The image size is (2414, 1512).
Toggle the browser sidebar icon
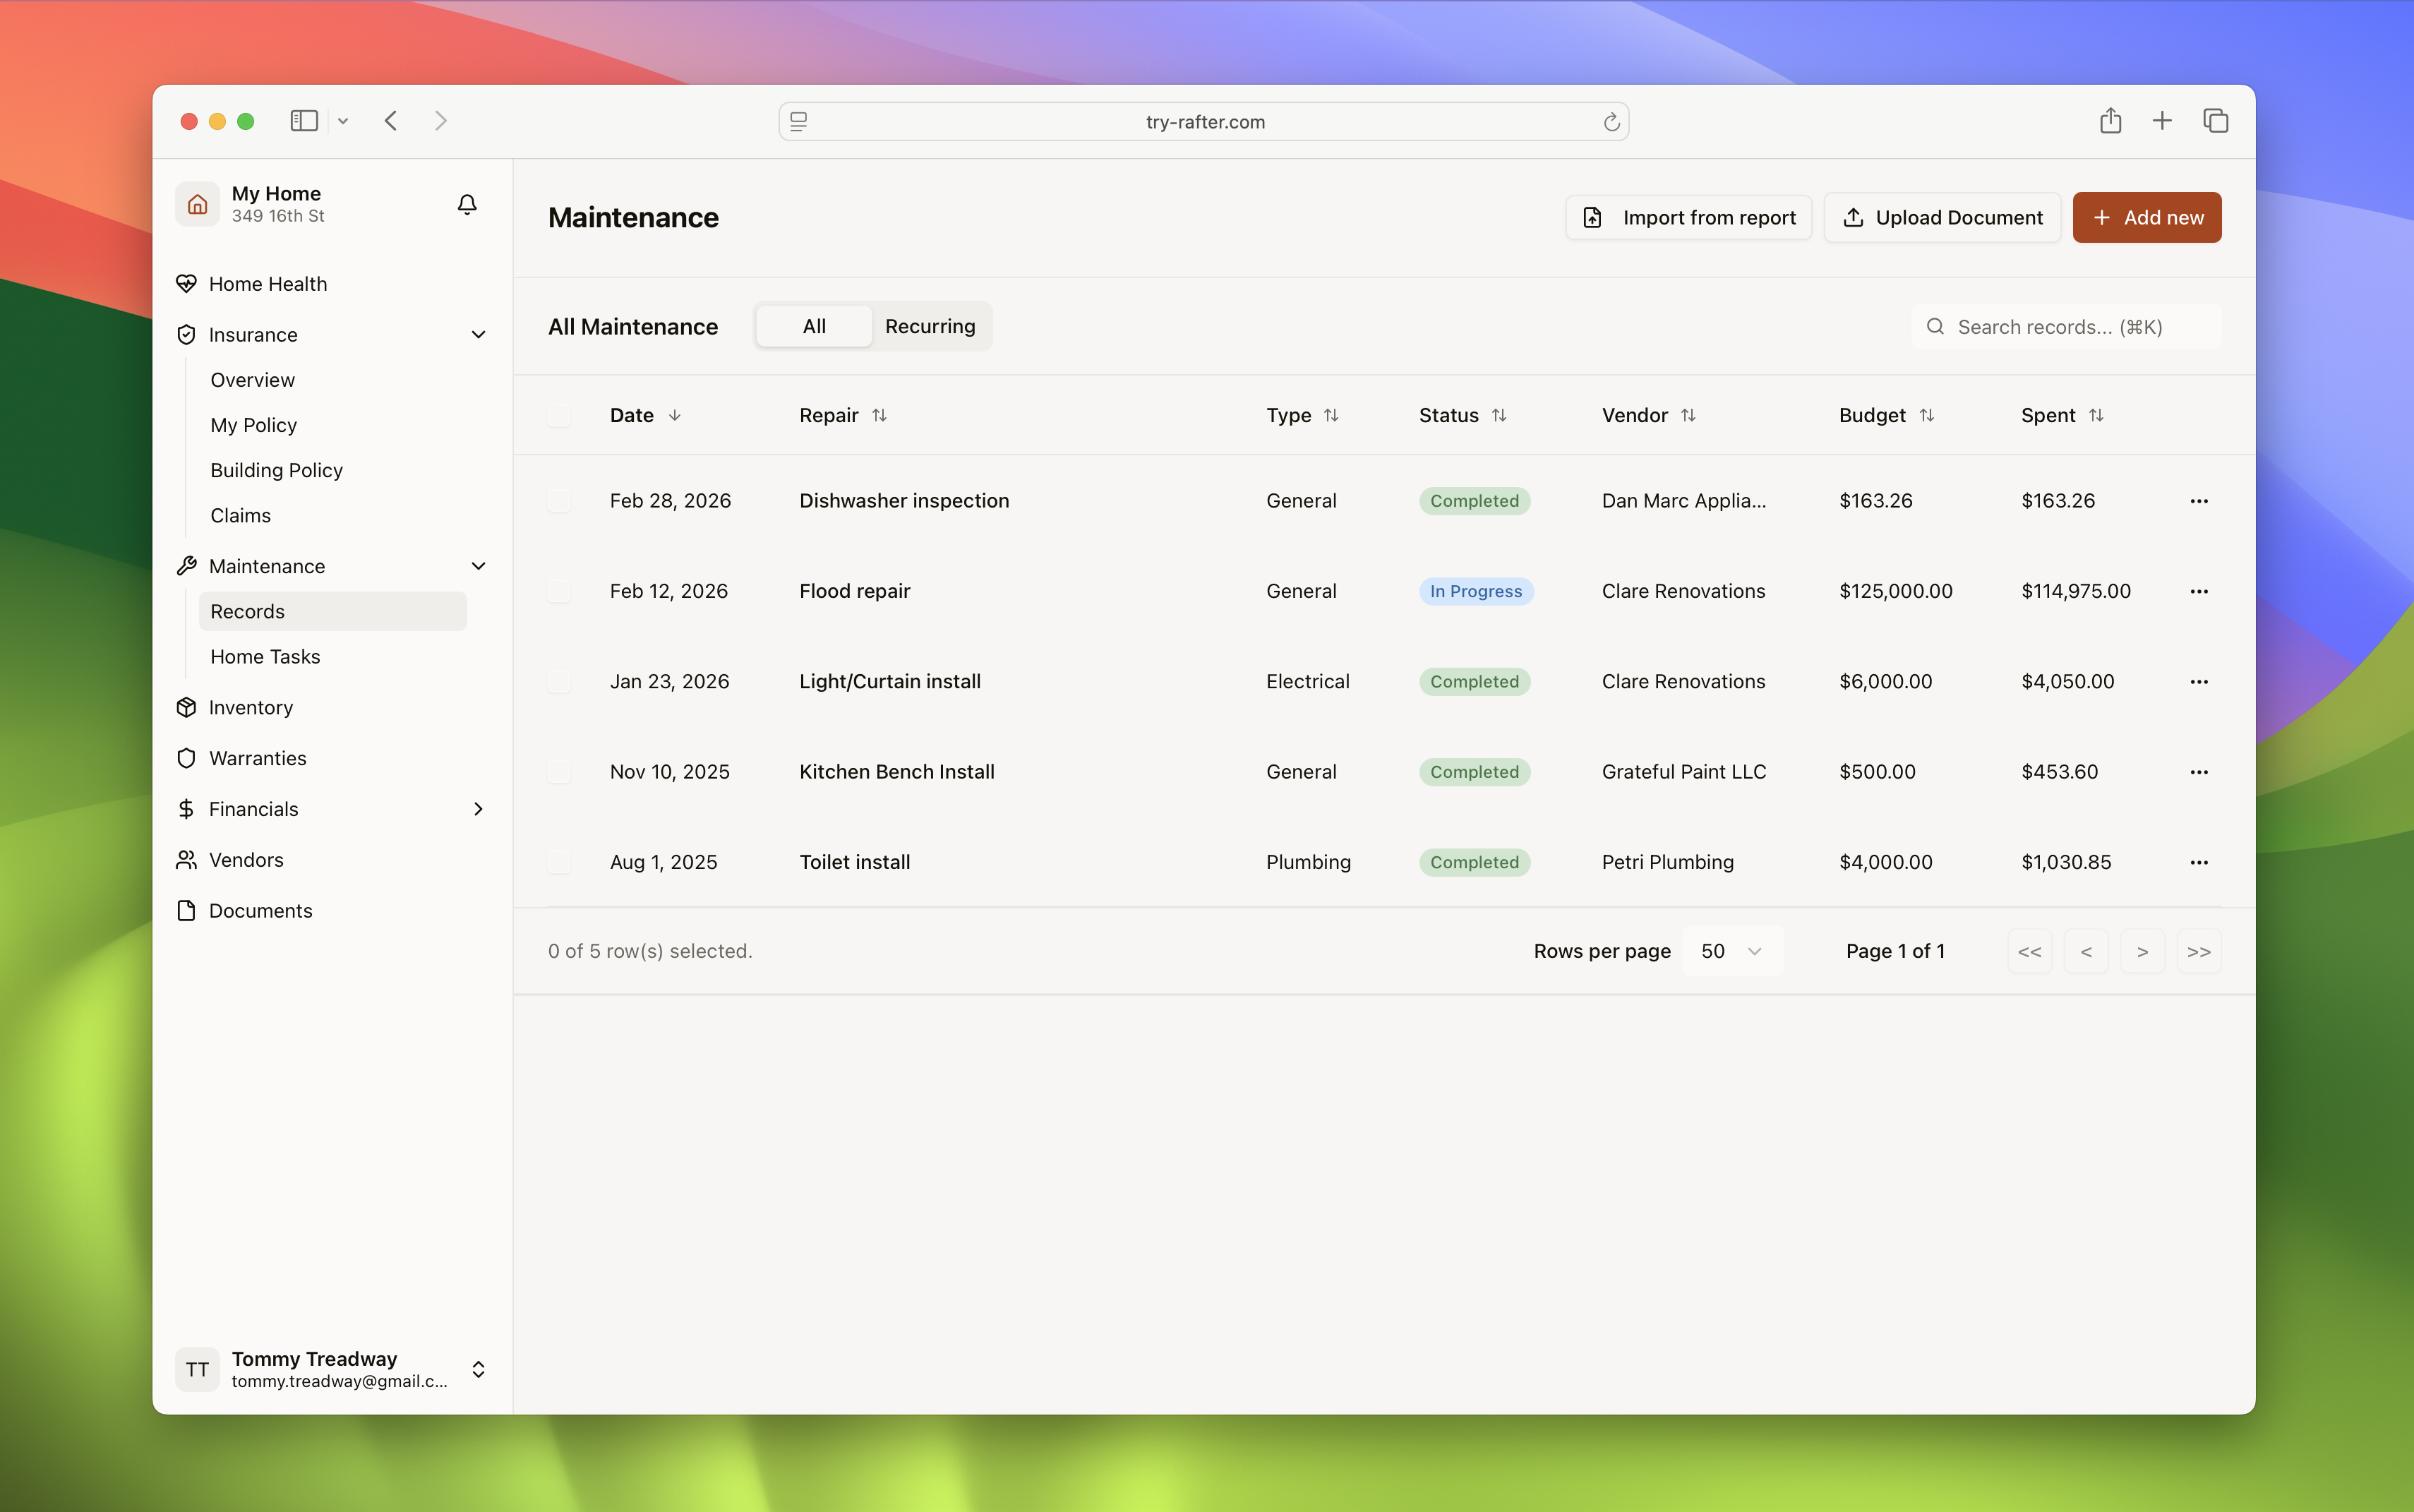pos(304,121)
